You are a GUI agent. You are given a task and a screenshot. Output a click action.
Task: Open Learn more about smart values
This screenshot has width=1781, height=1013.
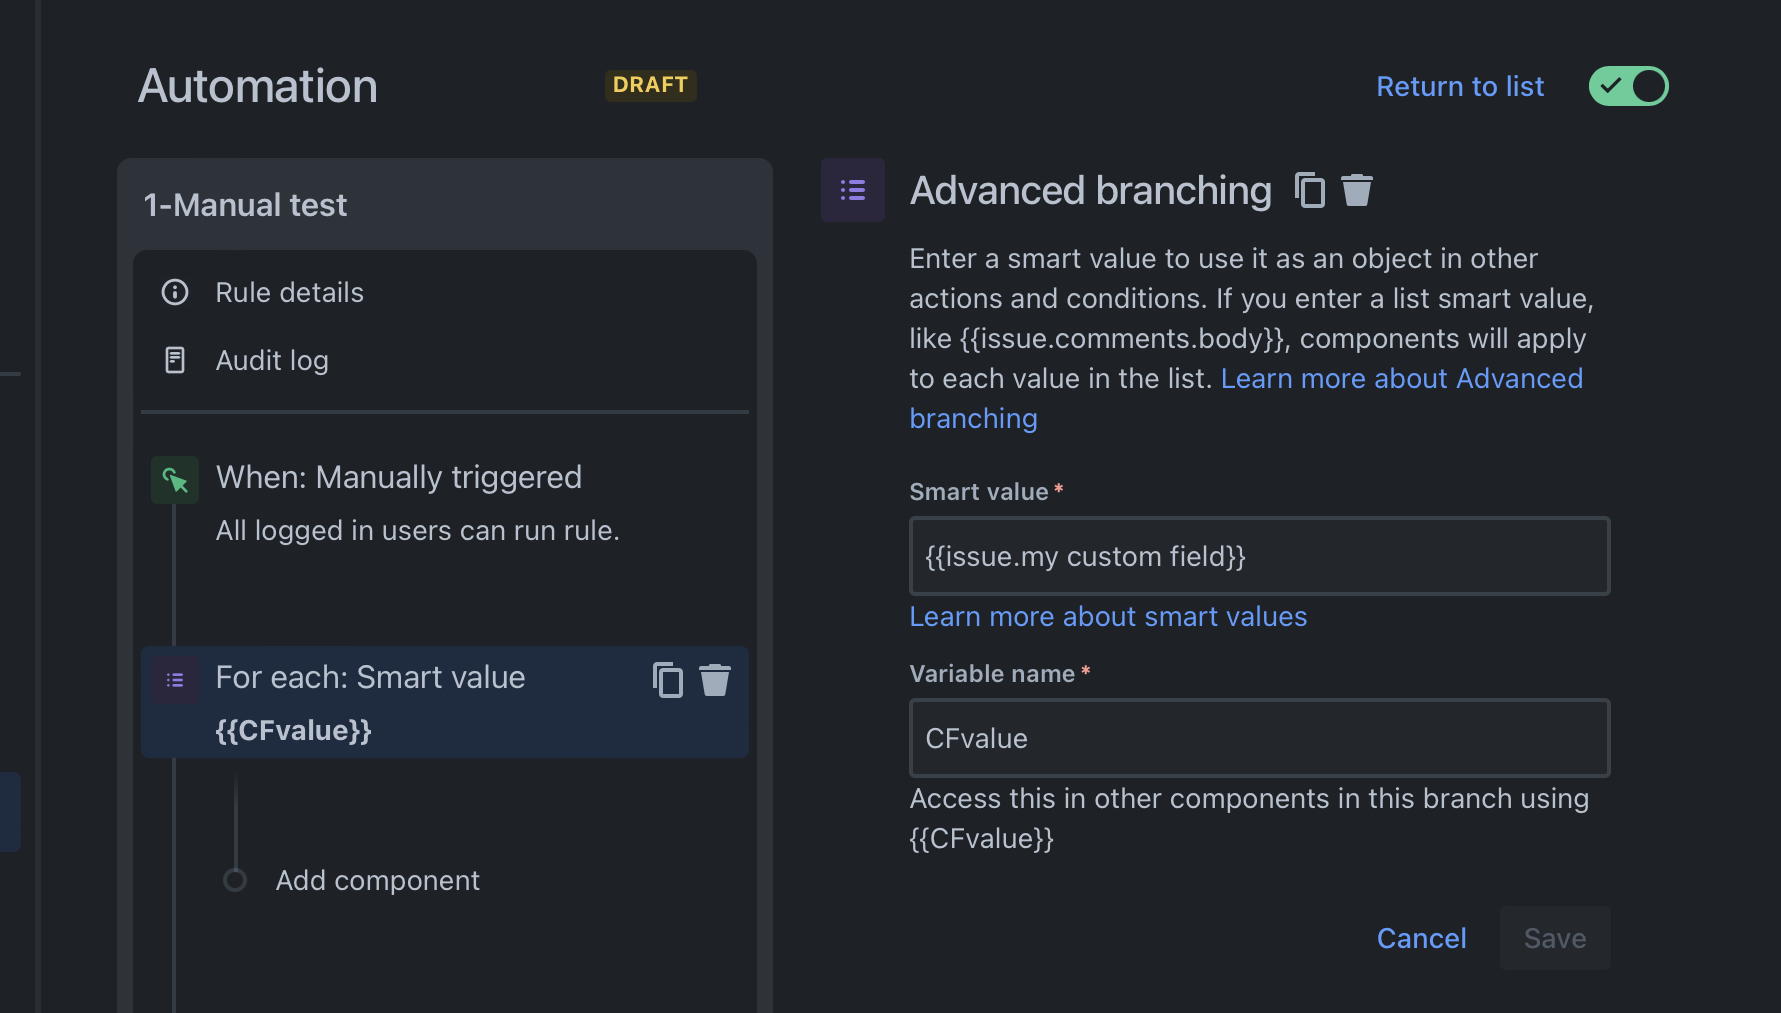point(1108,616)
